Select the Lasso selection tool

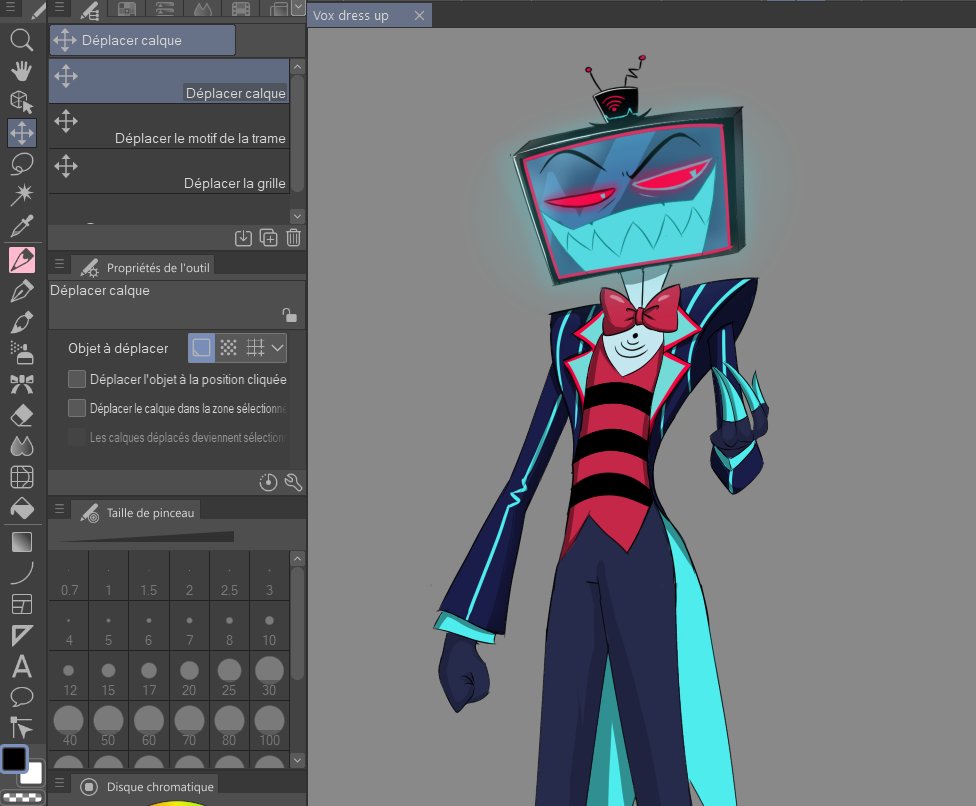tap(22, 164)
